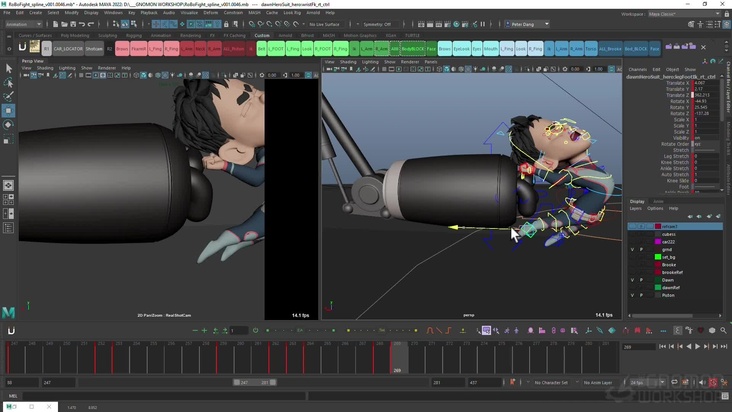
Task: Toggle visibility of the Dawn layer
Action: tap(632, 280)
